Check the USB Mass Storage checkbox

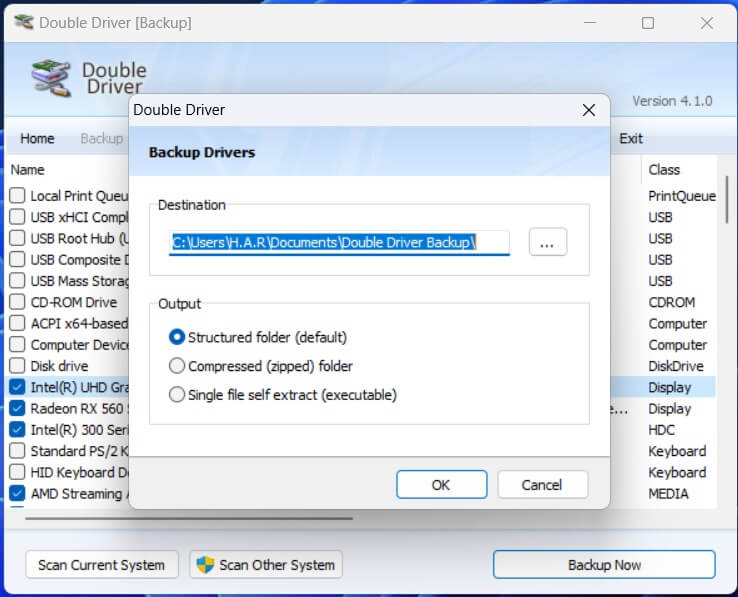[x=17, y=281]
